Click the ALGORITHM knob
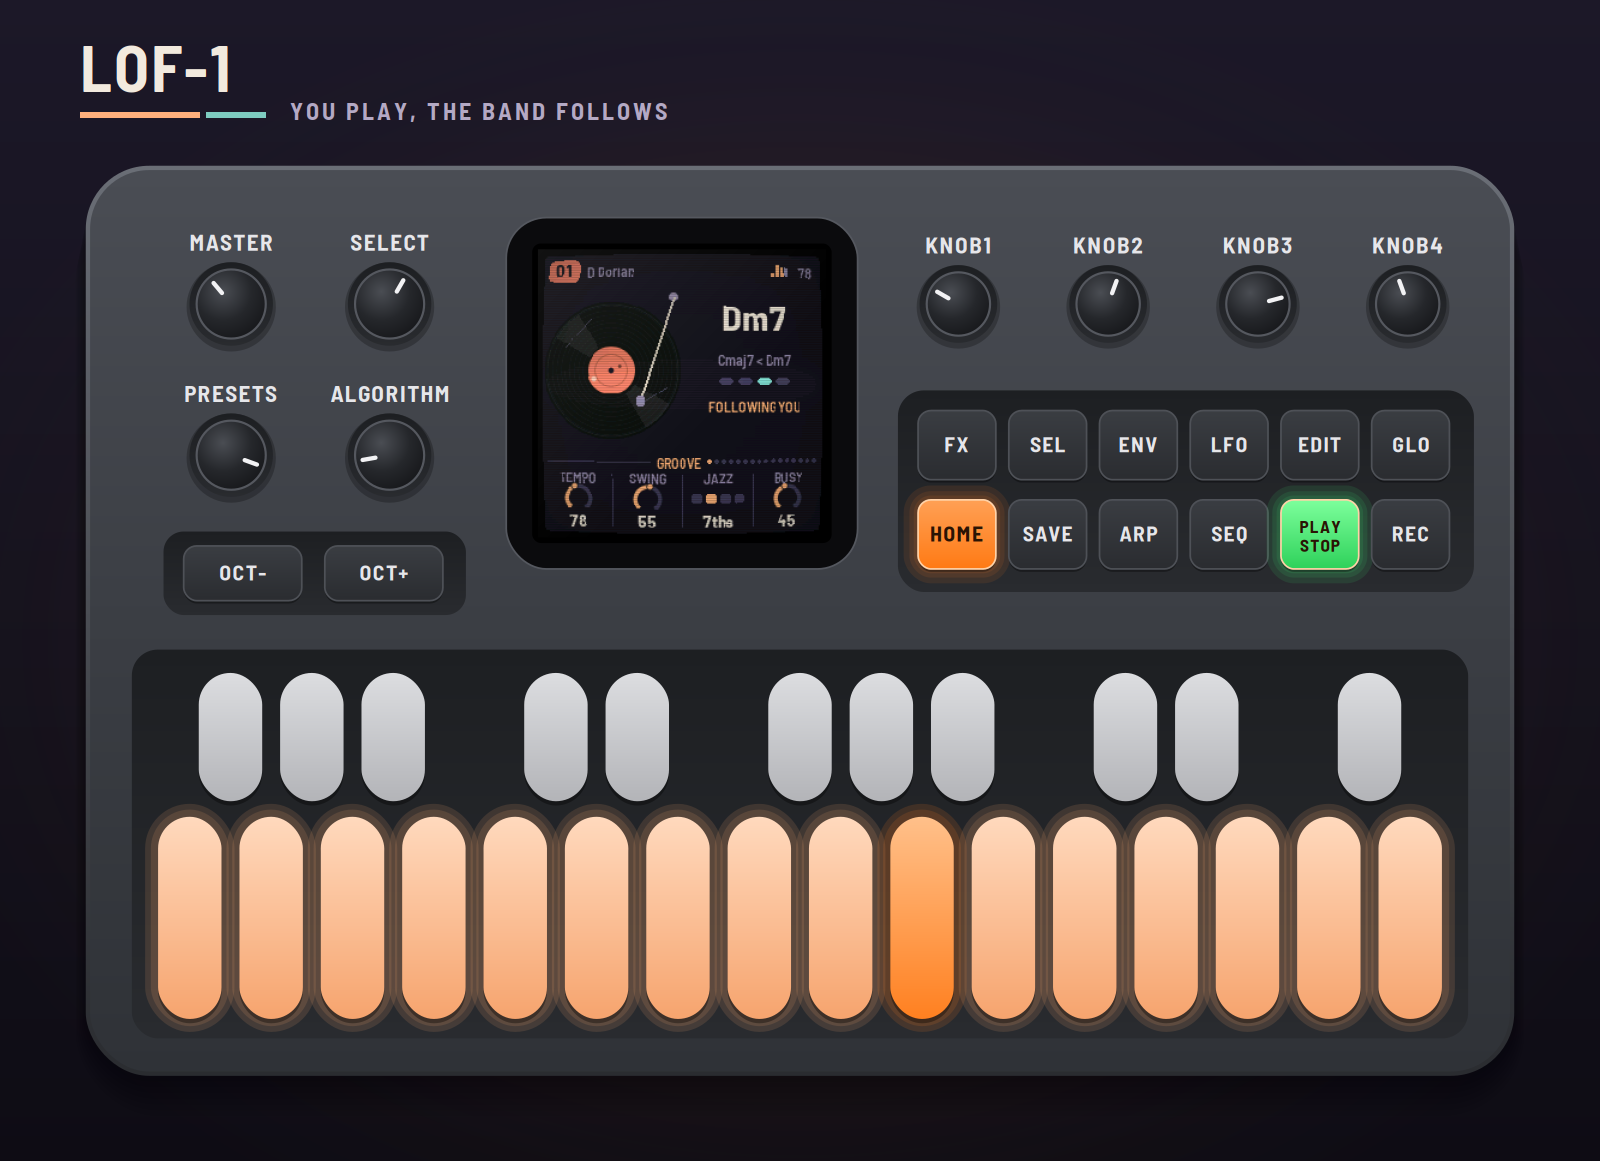 (389, 456)
